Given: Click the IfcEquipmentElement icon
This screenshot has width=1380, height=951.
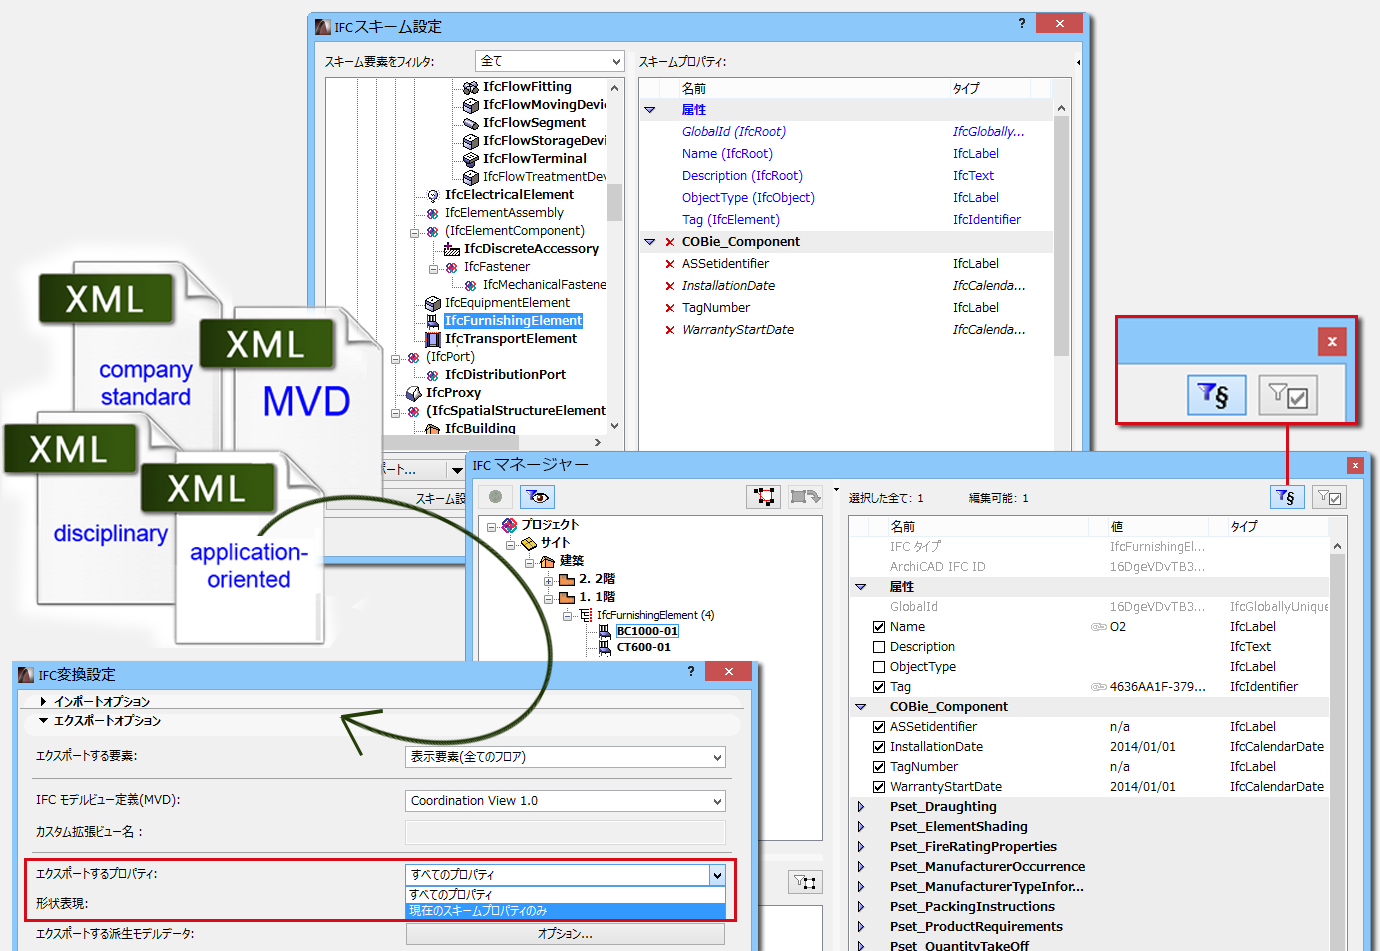Looking at the screenshot, I should point(432,303).
